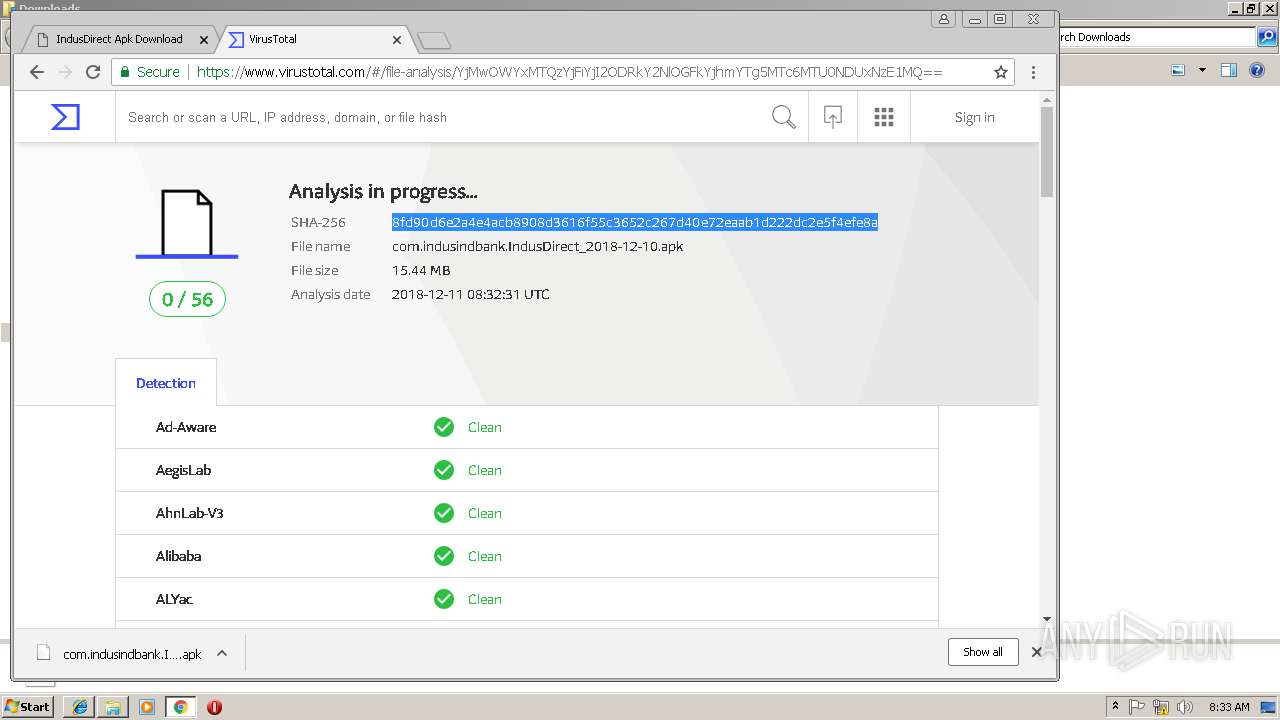Launch Internet Explorer from taskbar
1280x720 pixels.
[x=79, y=707]
